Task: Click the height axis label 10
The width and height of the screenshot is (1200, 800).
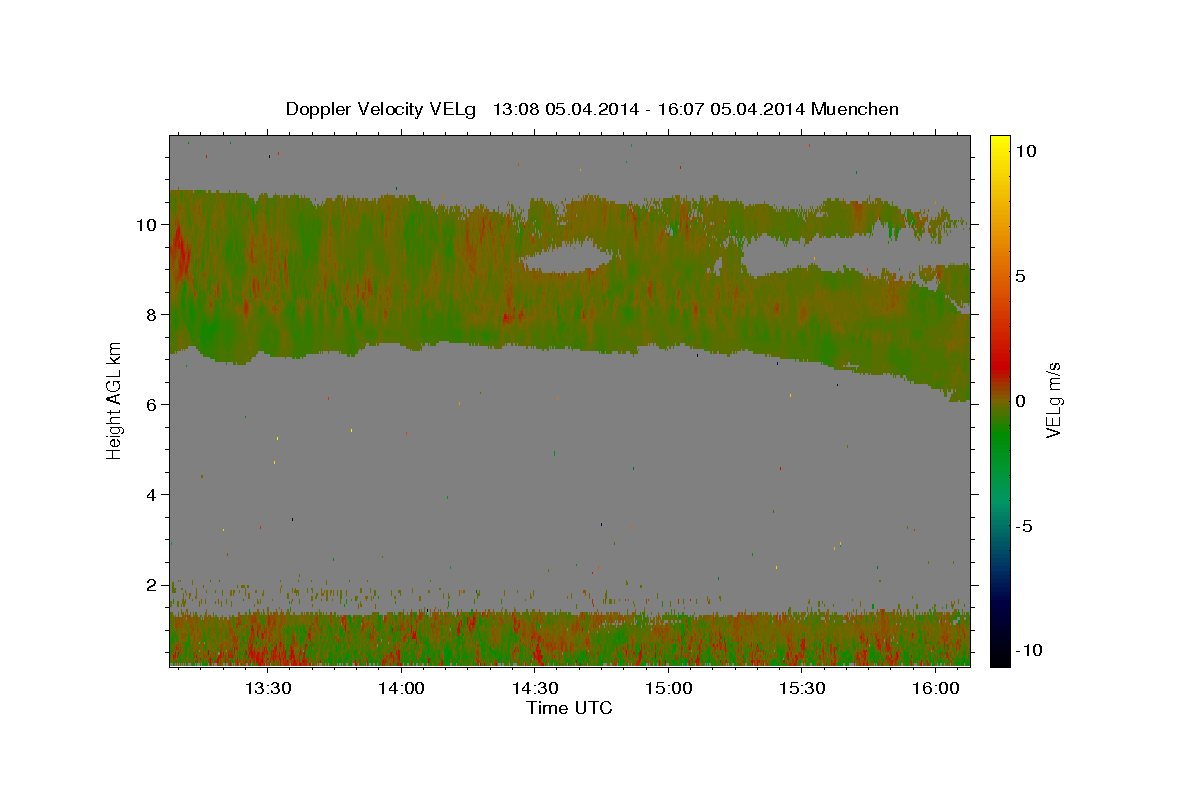Action: (146, 225)
